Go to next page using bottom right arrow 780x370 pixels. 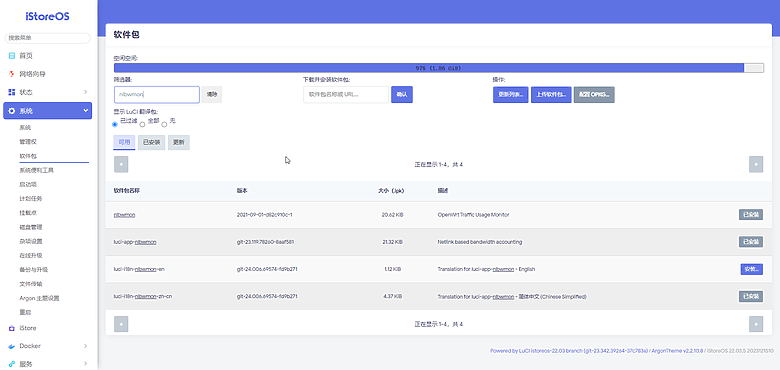(756, 324)
